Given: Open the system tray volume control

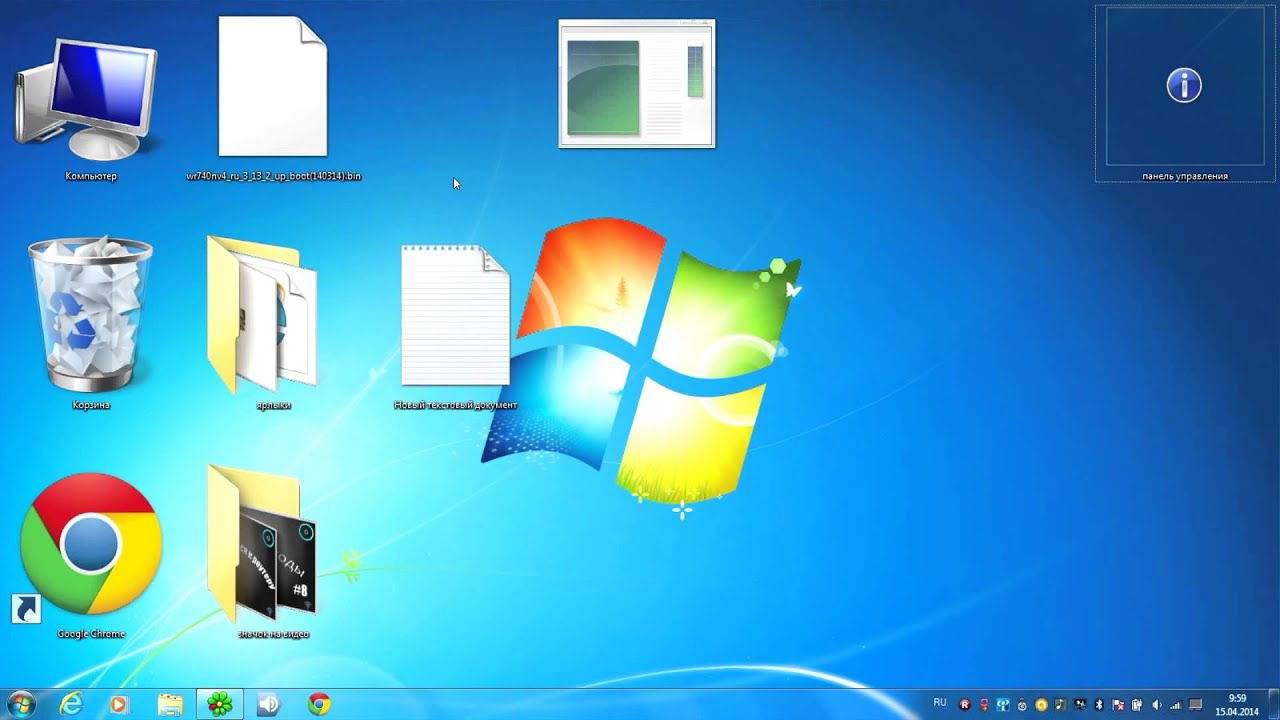Looking at the screenshot, I should pos(1156,704).
